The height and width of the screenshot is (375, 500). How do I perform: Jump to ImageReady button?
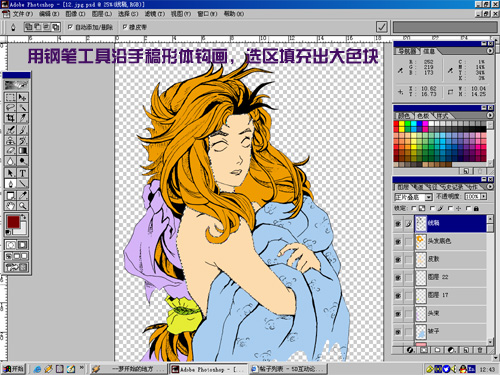click(16, 267)
